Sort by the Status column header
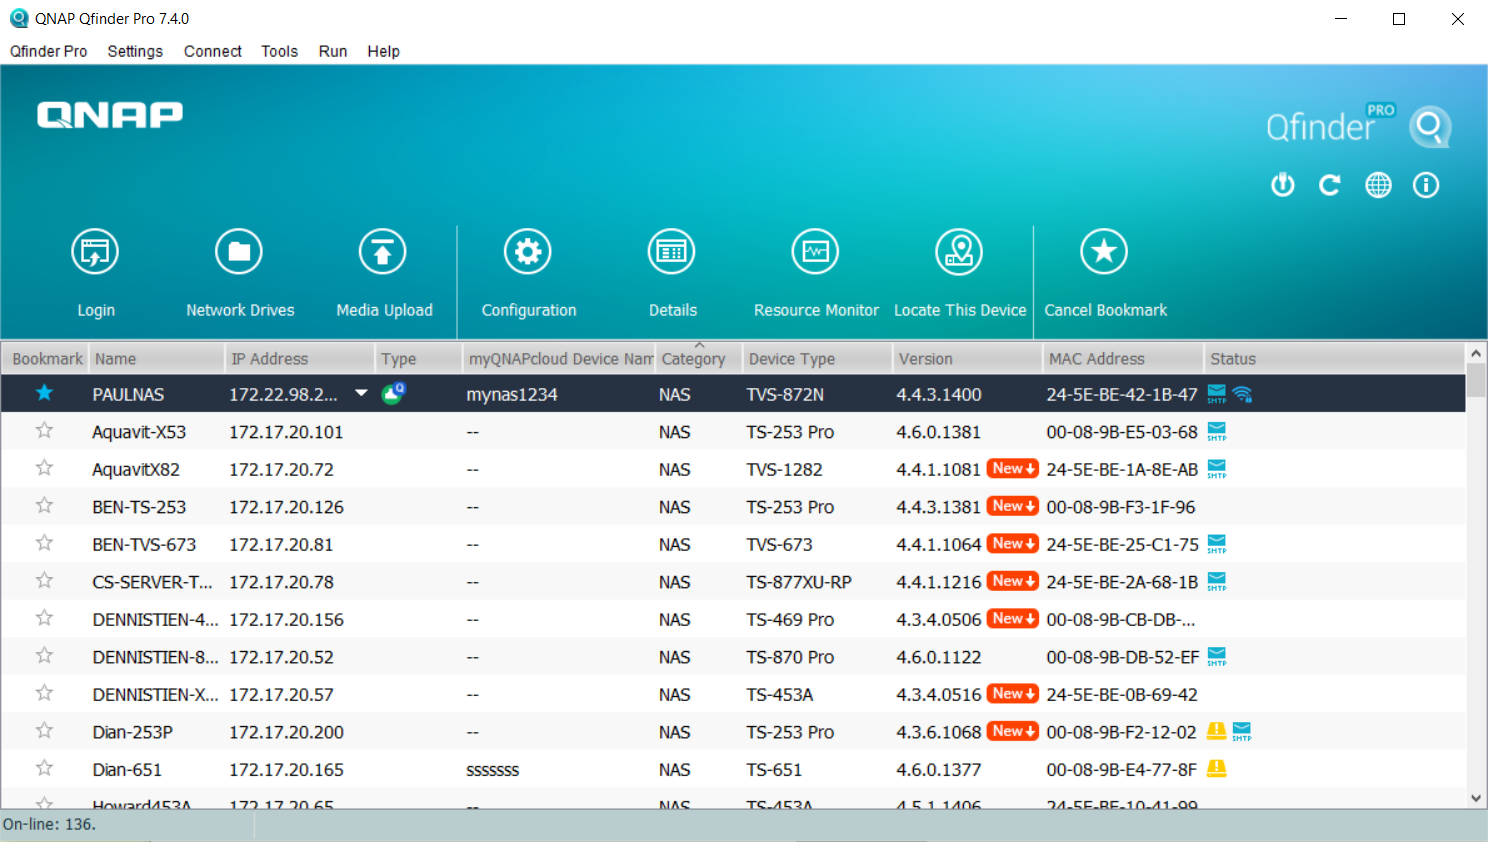Image resolution: width=1488 pixels, height=842 pixels. 1334,358
